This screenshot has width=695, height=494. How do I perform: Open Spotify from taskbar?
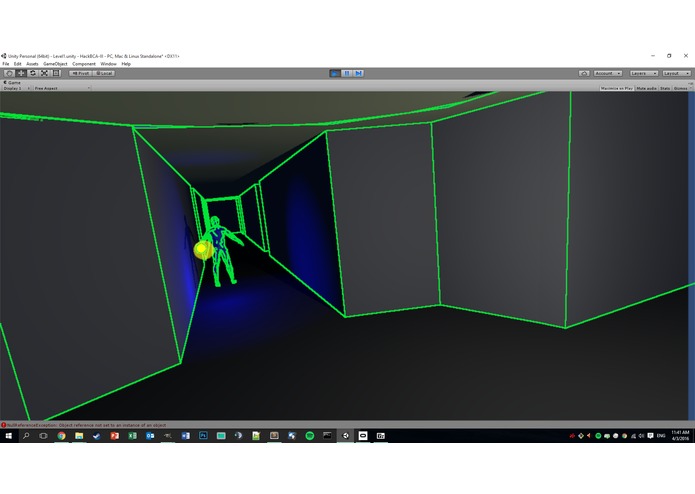point(309,436)
